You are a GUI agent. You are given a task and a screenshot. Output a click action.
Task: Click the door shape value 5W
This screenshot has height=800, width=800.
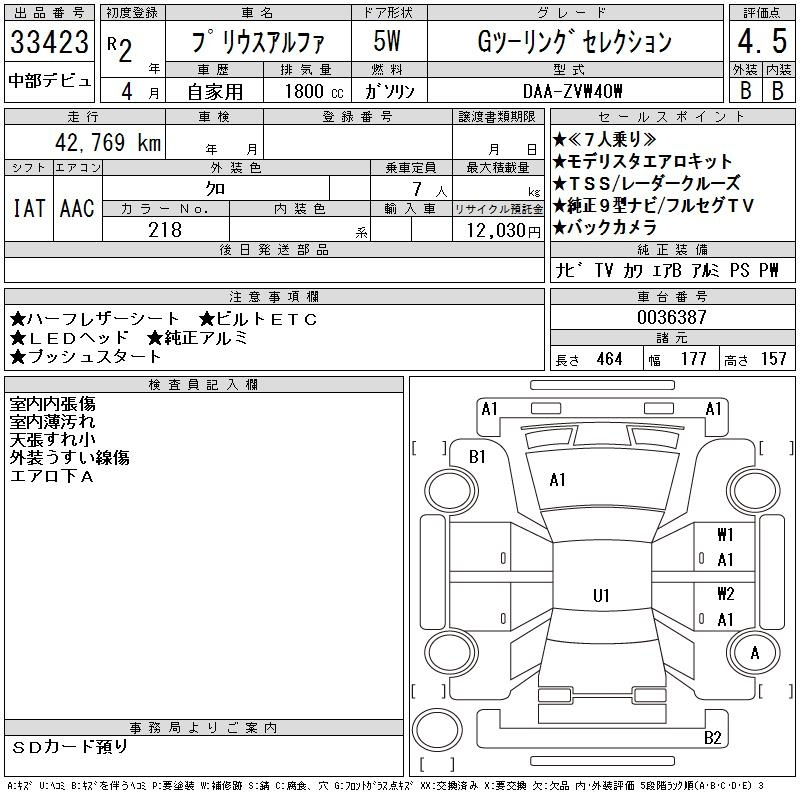pyautogui.click(x=387, y=41)
